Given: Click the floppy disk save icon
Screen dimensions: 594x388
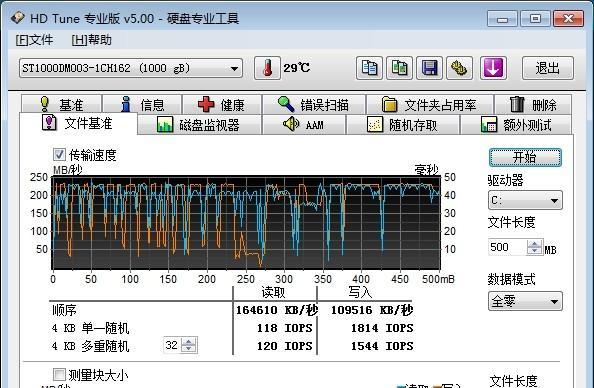Looking at the screenshot, I should click(x=429, y=68).
